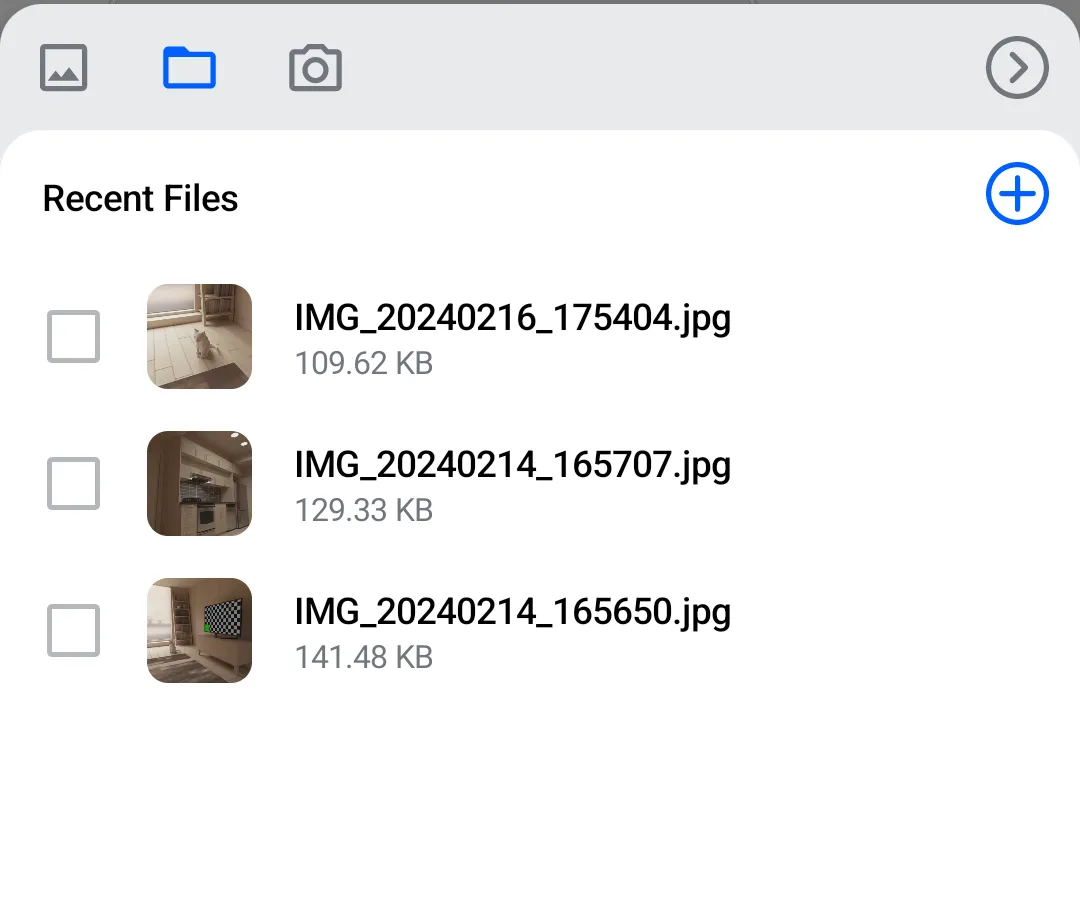Click the Recent Files heading
1080x920 pixels.
pos(139,198)
